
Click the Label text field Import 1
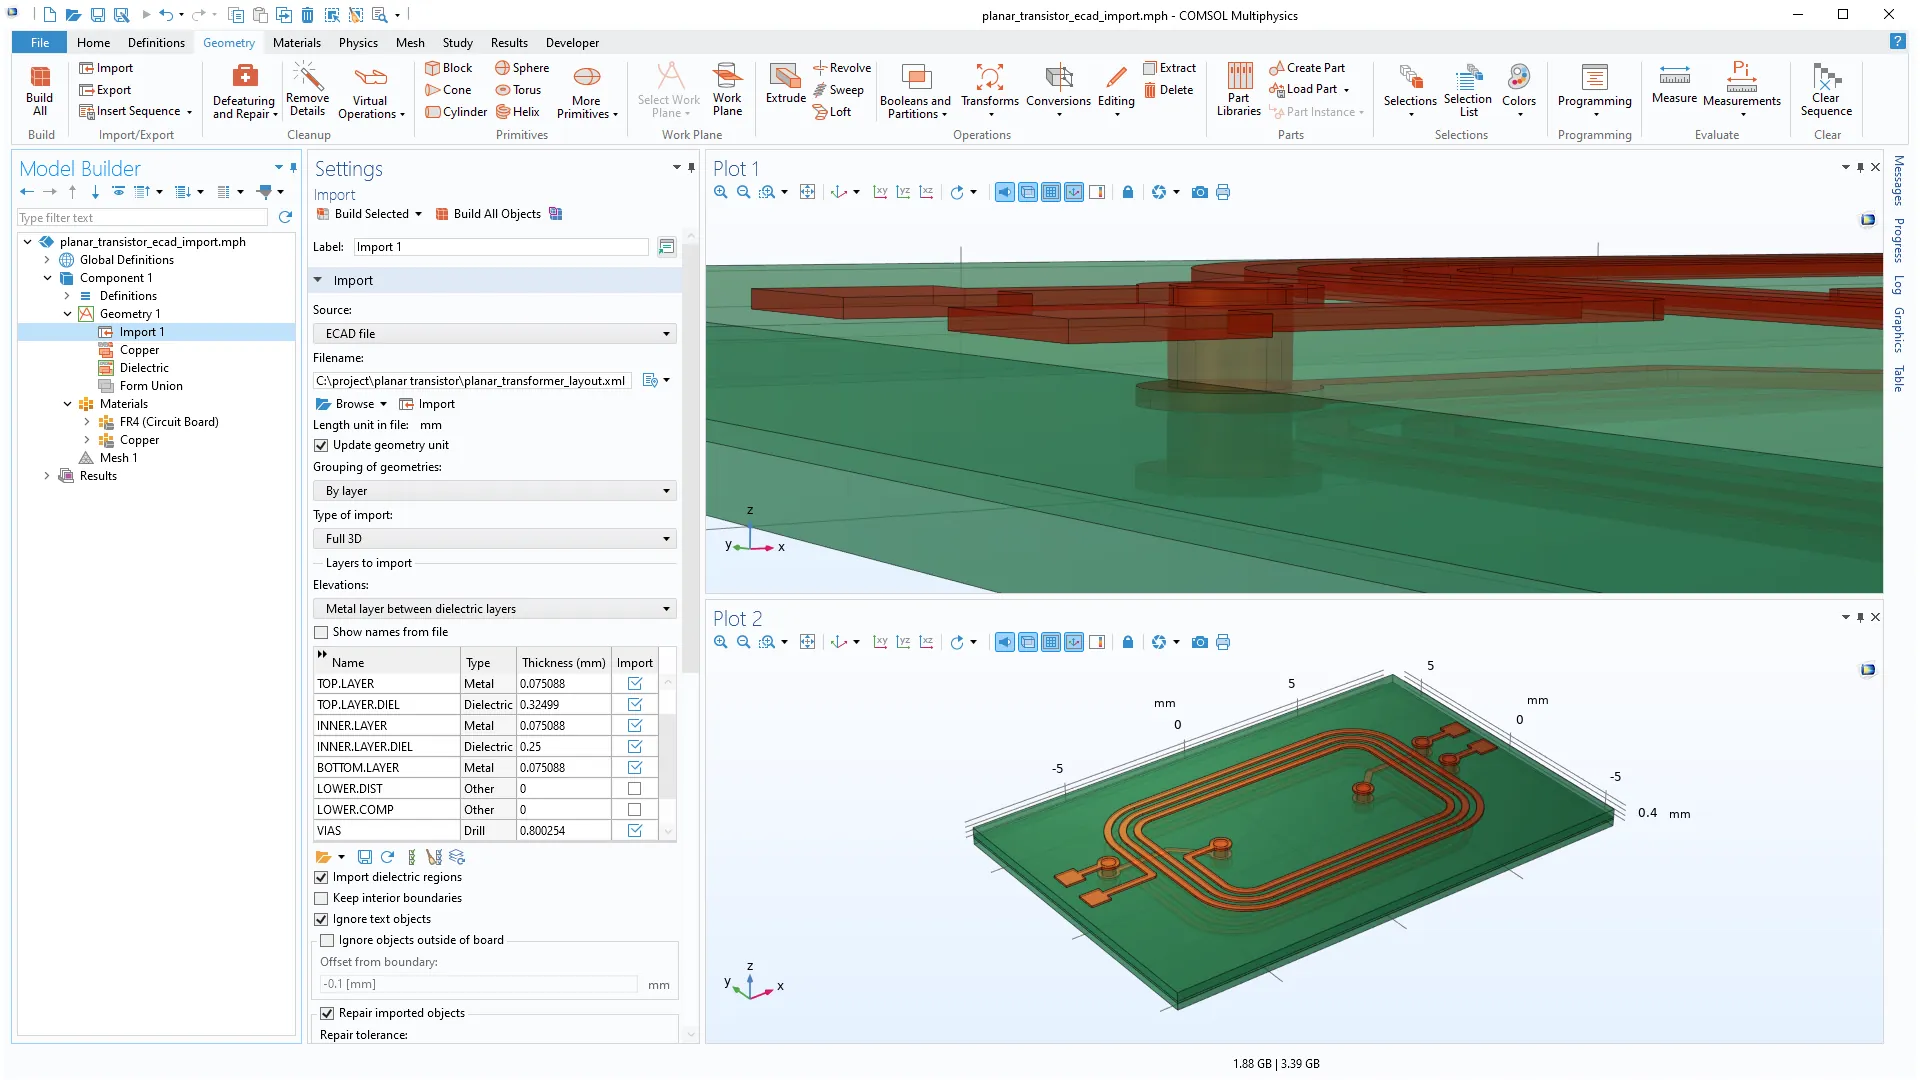point(500,247)
